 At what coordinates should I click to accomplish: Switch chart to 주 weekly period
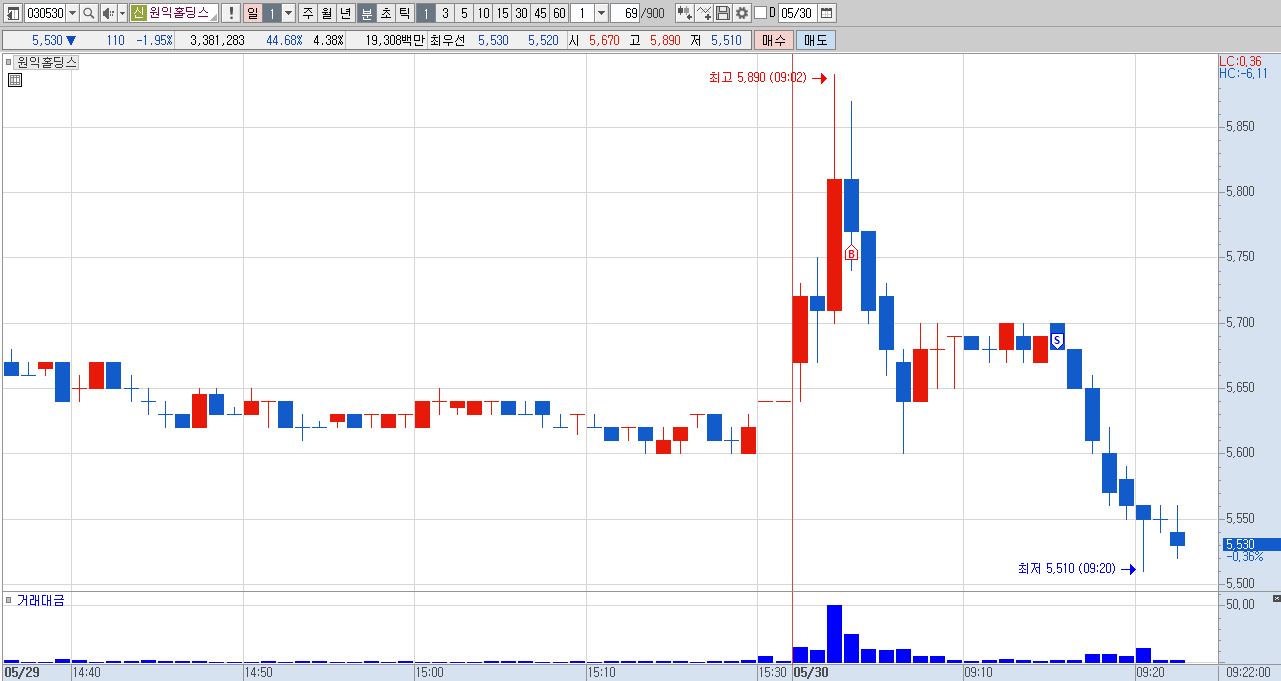pyautogui.click(x=307, y=13)
